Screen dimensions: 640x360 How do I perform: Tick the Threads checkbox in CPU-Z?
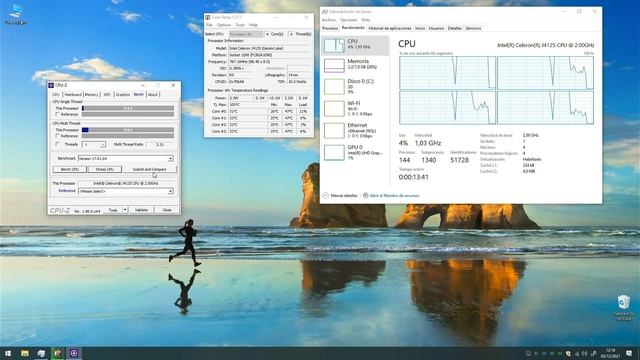pos(58,144)
